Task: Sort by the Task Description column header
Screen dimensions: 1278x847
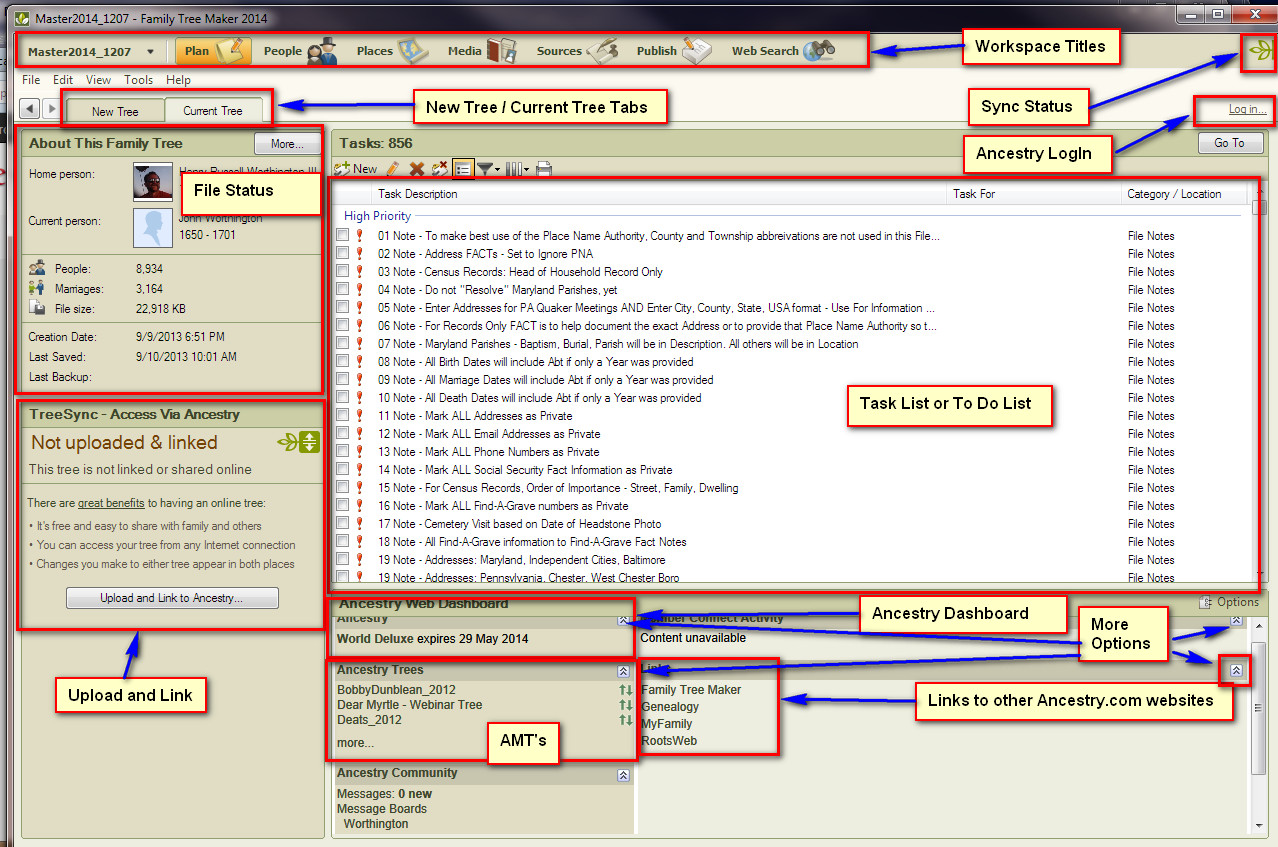Action: click(x=659, y=194)
